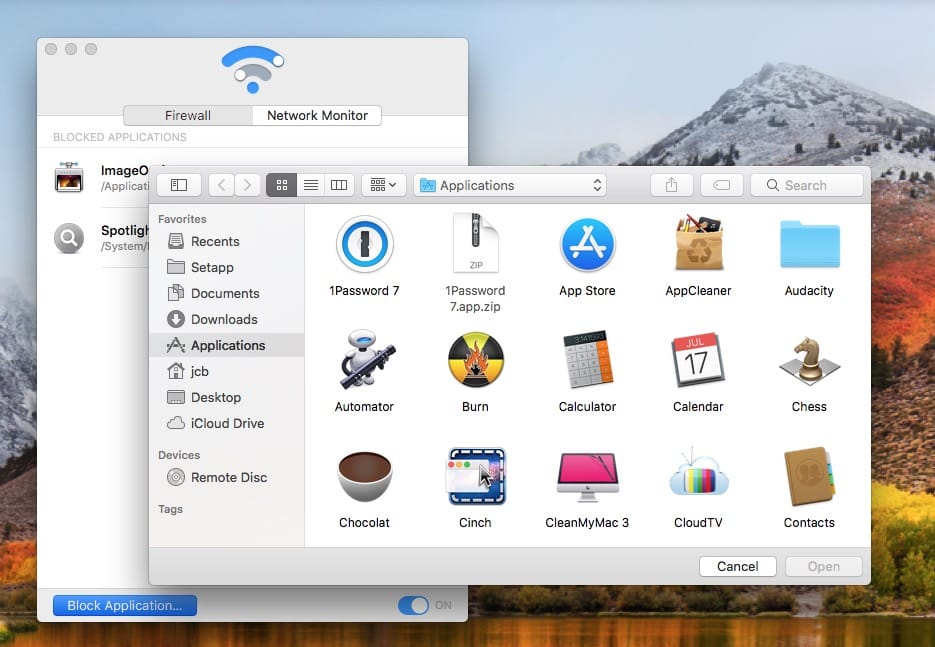
Task: Open the item arrangement dropdown
Action: (x=383, y=185)
